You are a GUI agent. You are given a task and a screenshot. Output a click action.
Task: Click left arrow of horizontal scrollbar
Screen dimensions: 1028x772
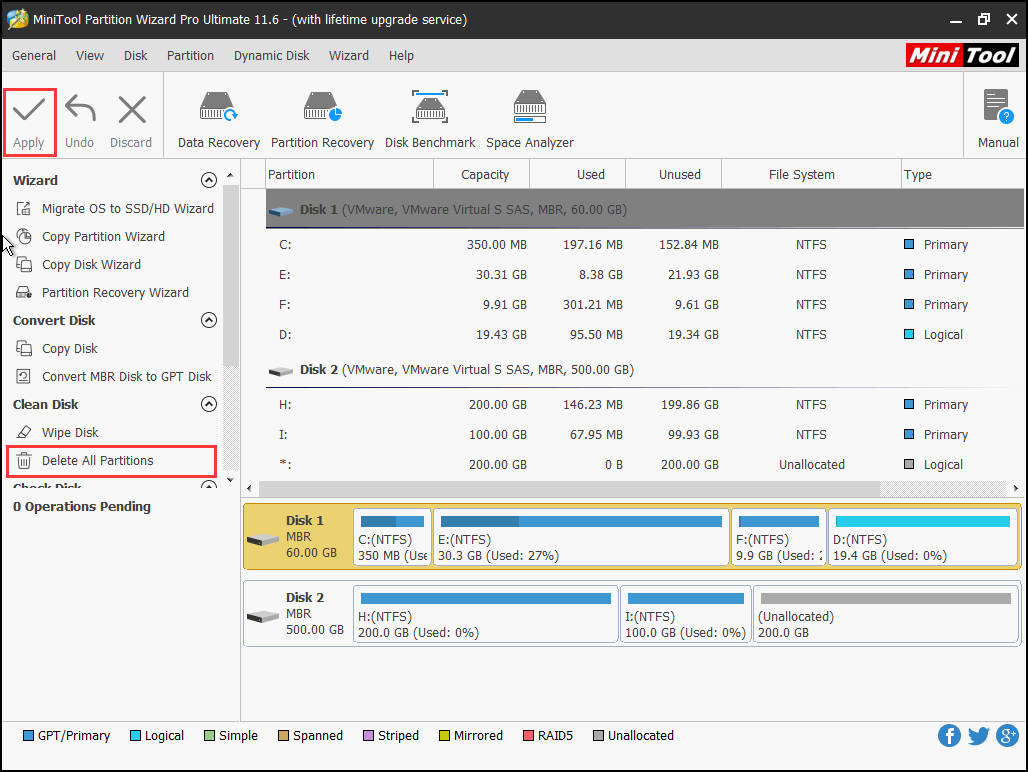249,488
